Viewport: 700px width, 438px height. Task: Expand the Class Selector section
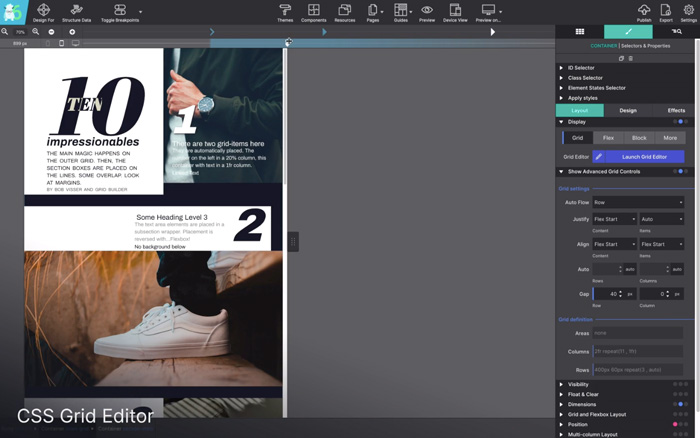coord(585,77)
